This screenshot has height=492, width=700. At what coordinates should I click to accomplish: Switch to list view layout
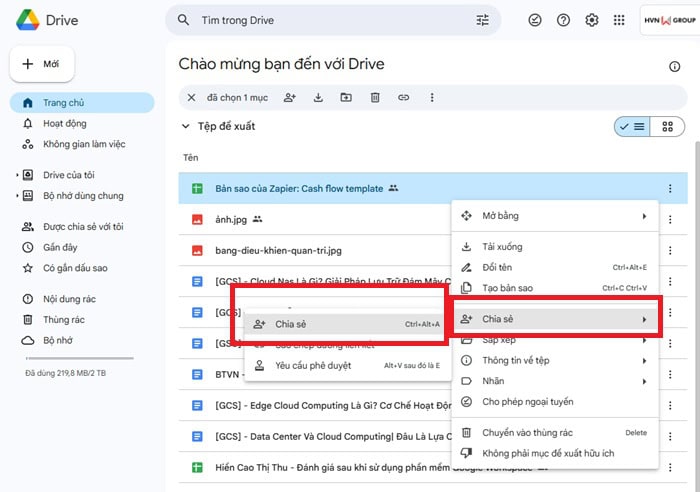pyautogui.click(x=632, y=127)
